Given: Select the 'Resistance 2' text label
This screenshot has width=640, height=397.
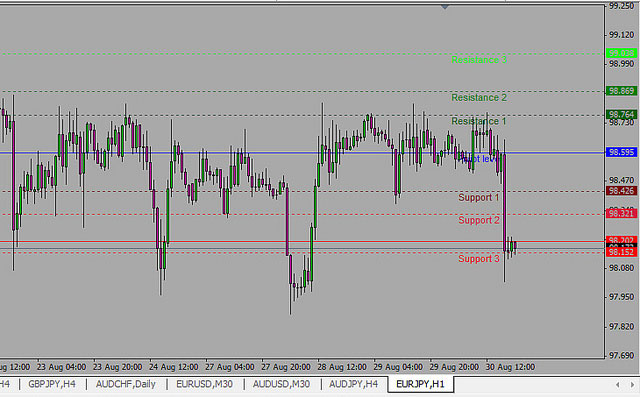Looking at the screenshot, I should pos(479,98).
